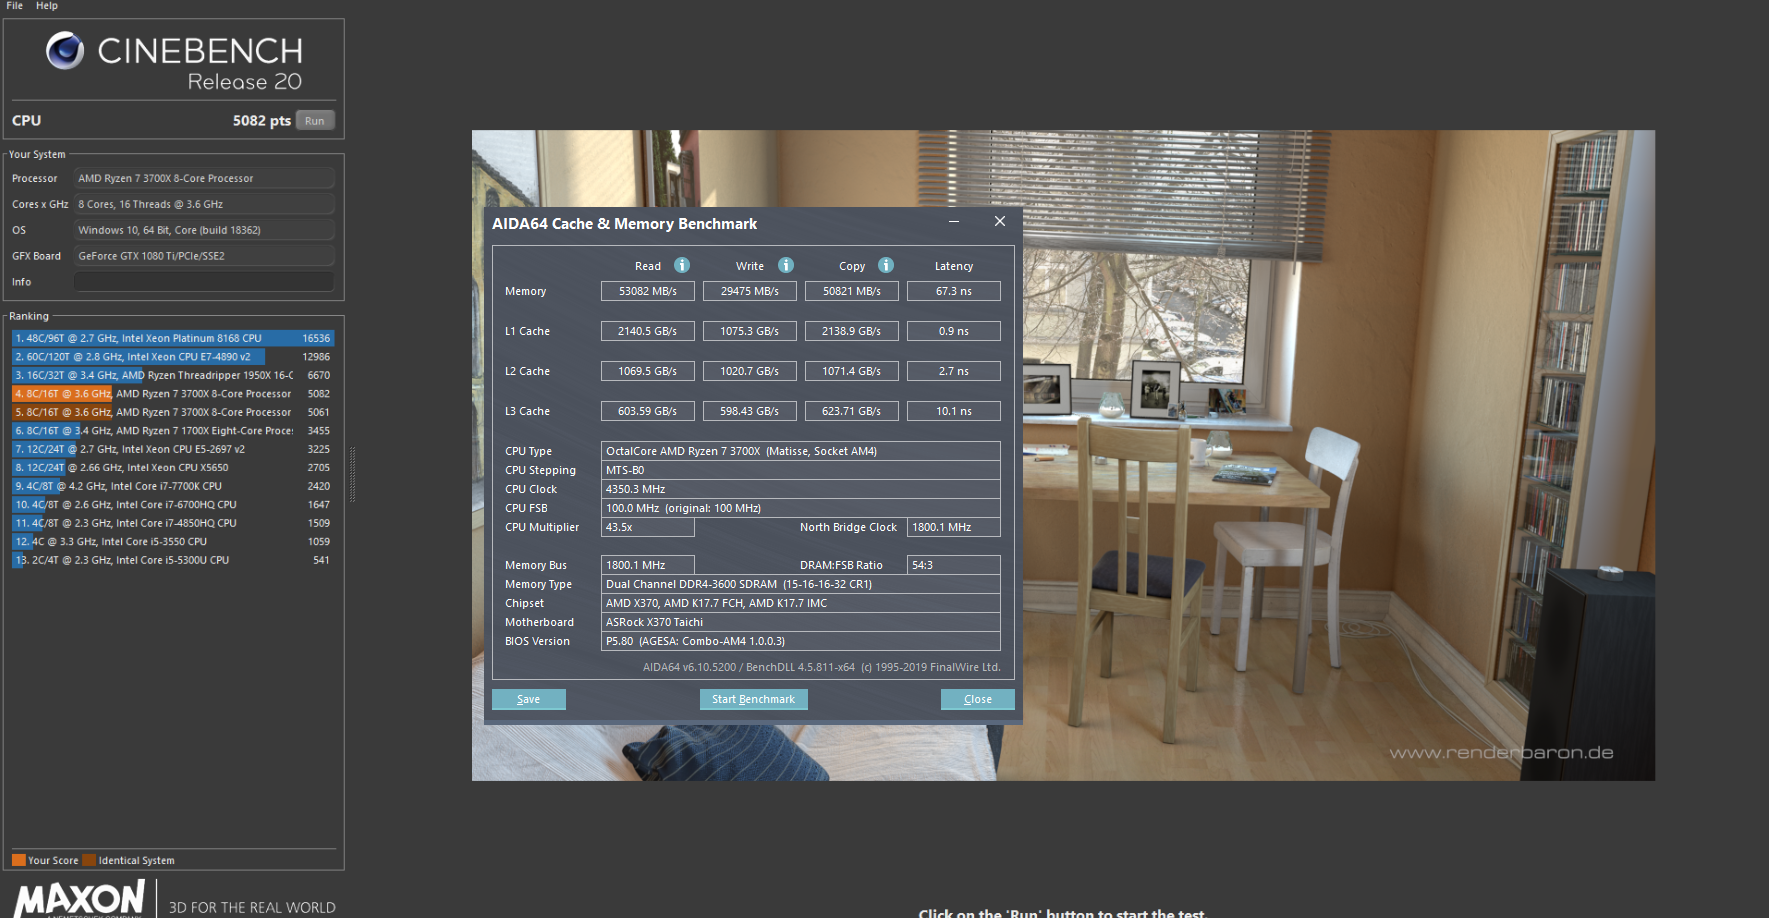Select ranking entry Threadripper 1950X
The height and width of the screenshot is (918, 1770).
point(172,375)
